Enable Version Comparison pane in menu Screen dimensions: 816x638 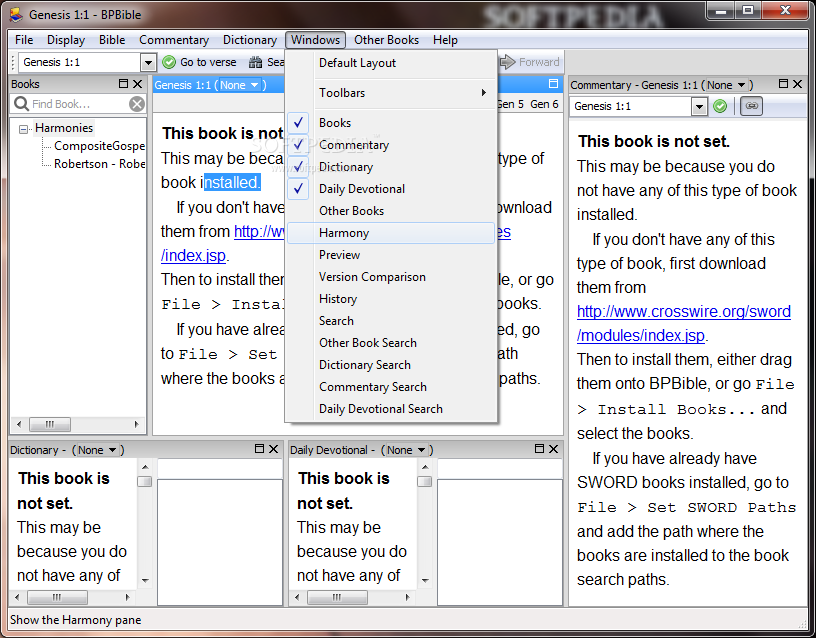pos(390,277)
